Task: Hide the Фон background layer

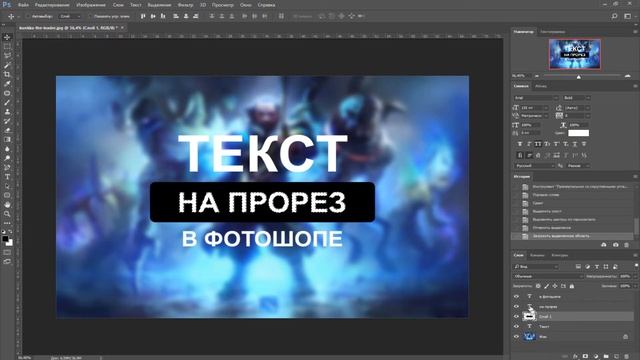Action: [516, 337]
